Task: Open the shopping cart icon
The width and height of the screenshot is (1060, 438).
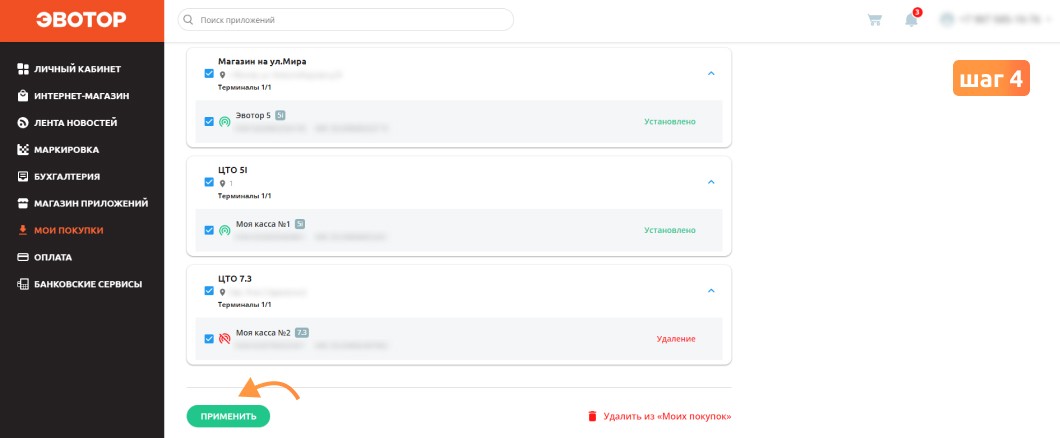Action: (874, 20)
